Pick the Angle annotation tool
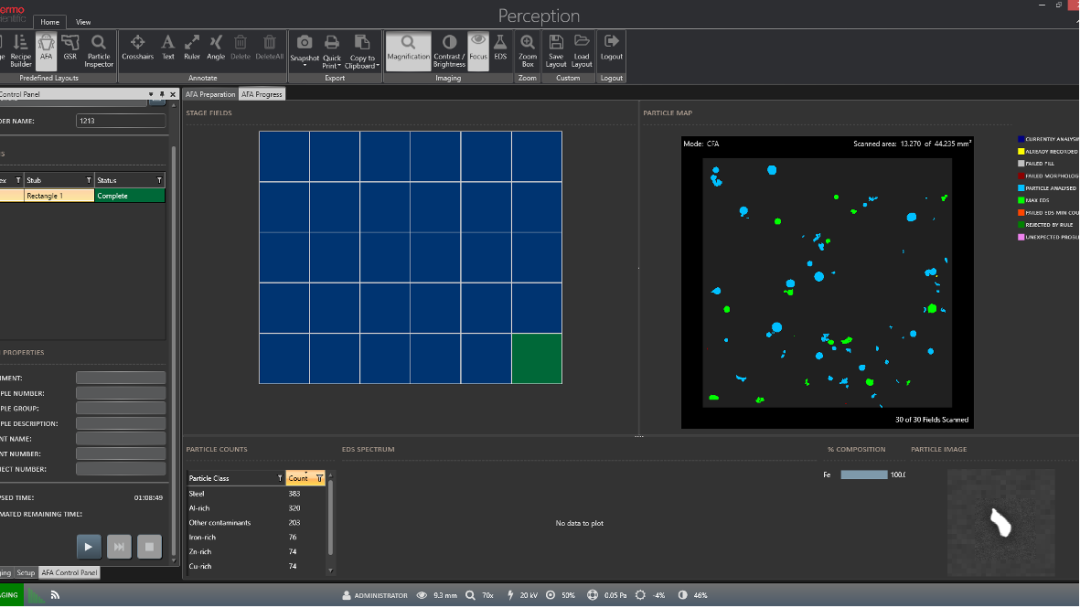Image resolution: width=1080 pixels, height=608 pixels. tap(216, 48)
